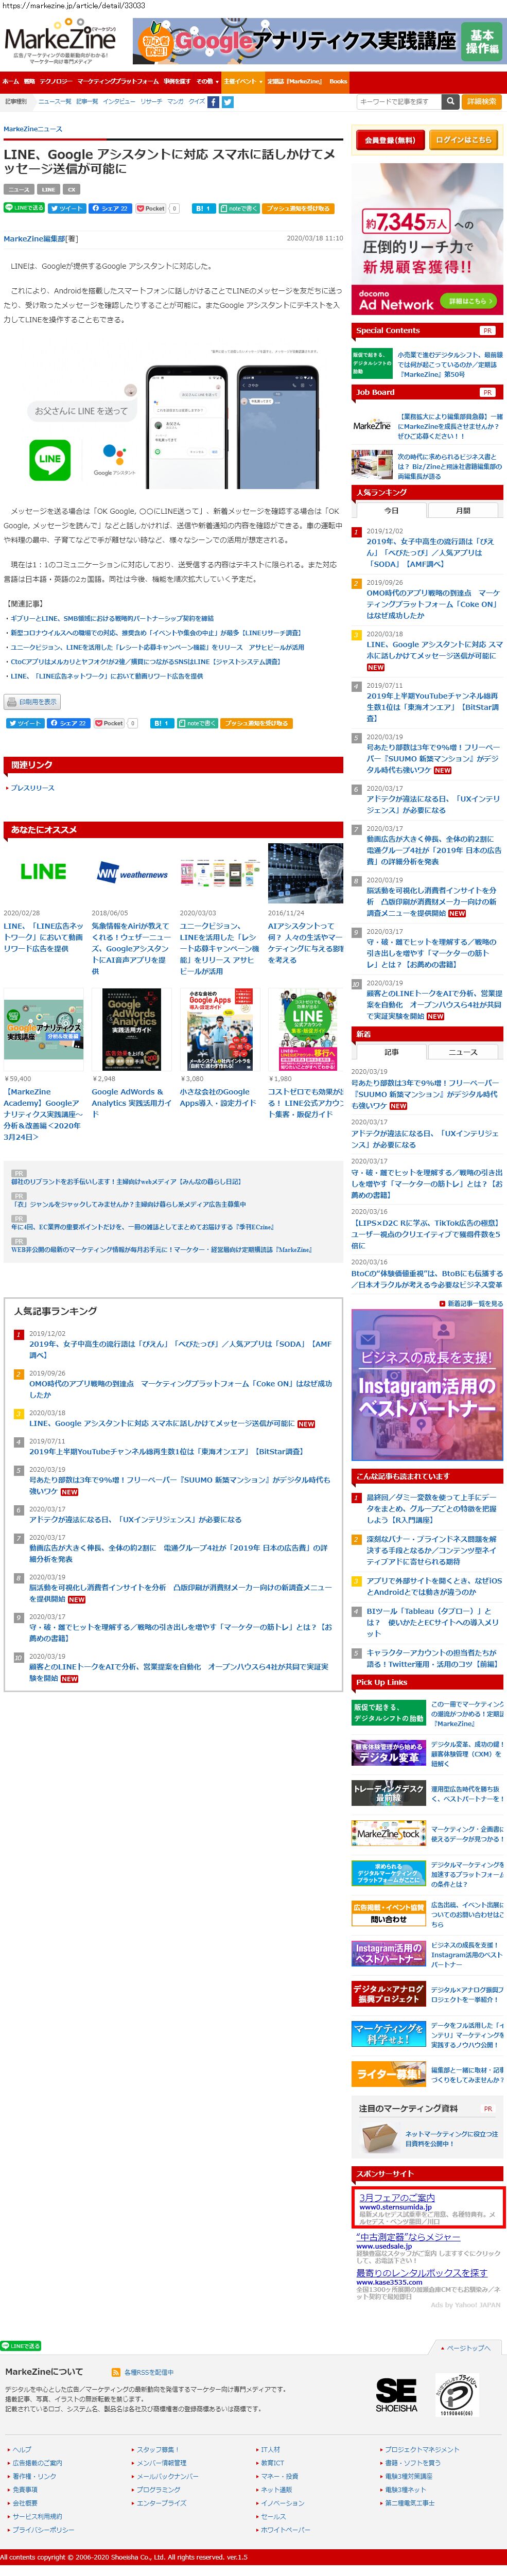
Task: Share the article via the top LINEで送る button
Action: 24,208
